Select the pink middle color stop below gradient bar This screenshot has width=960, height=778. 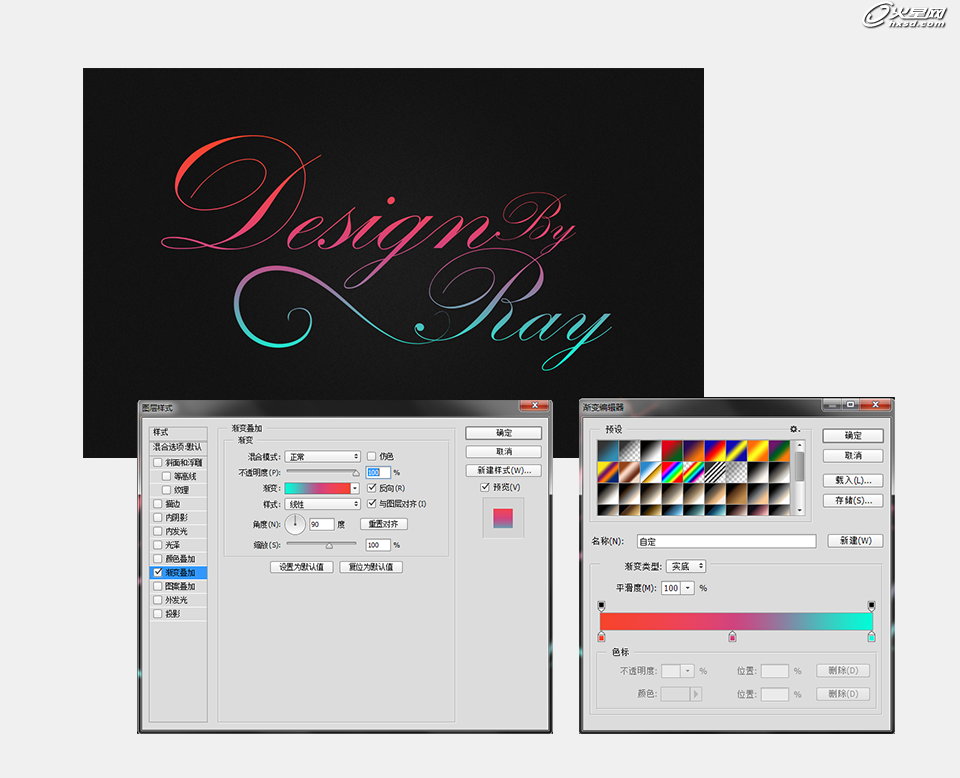coord(732,637)
